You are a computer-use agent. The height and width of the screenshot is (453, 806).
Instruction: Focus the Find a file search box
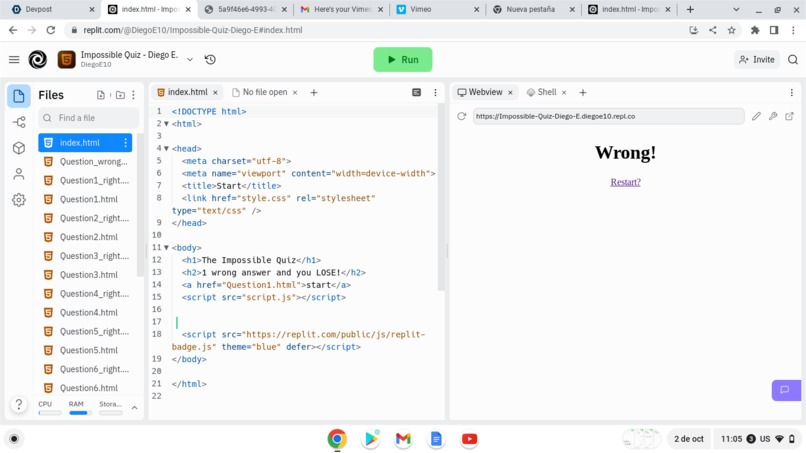pos(88,118)
